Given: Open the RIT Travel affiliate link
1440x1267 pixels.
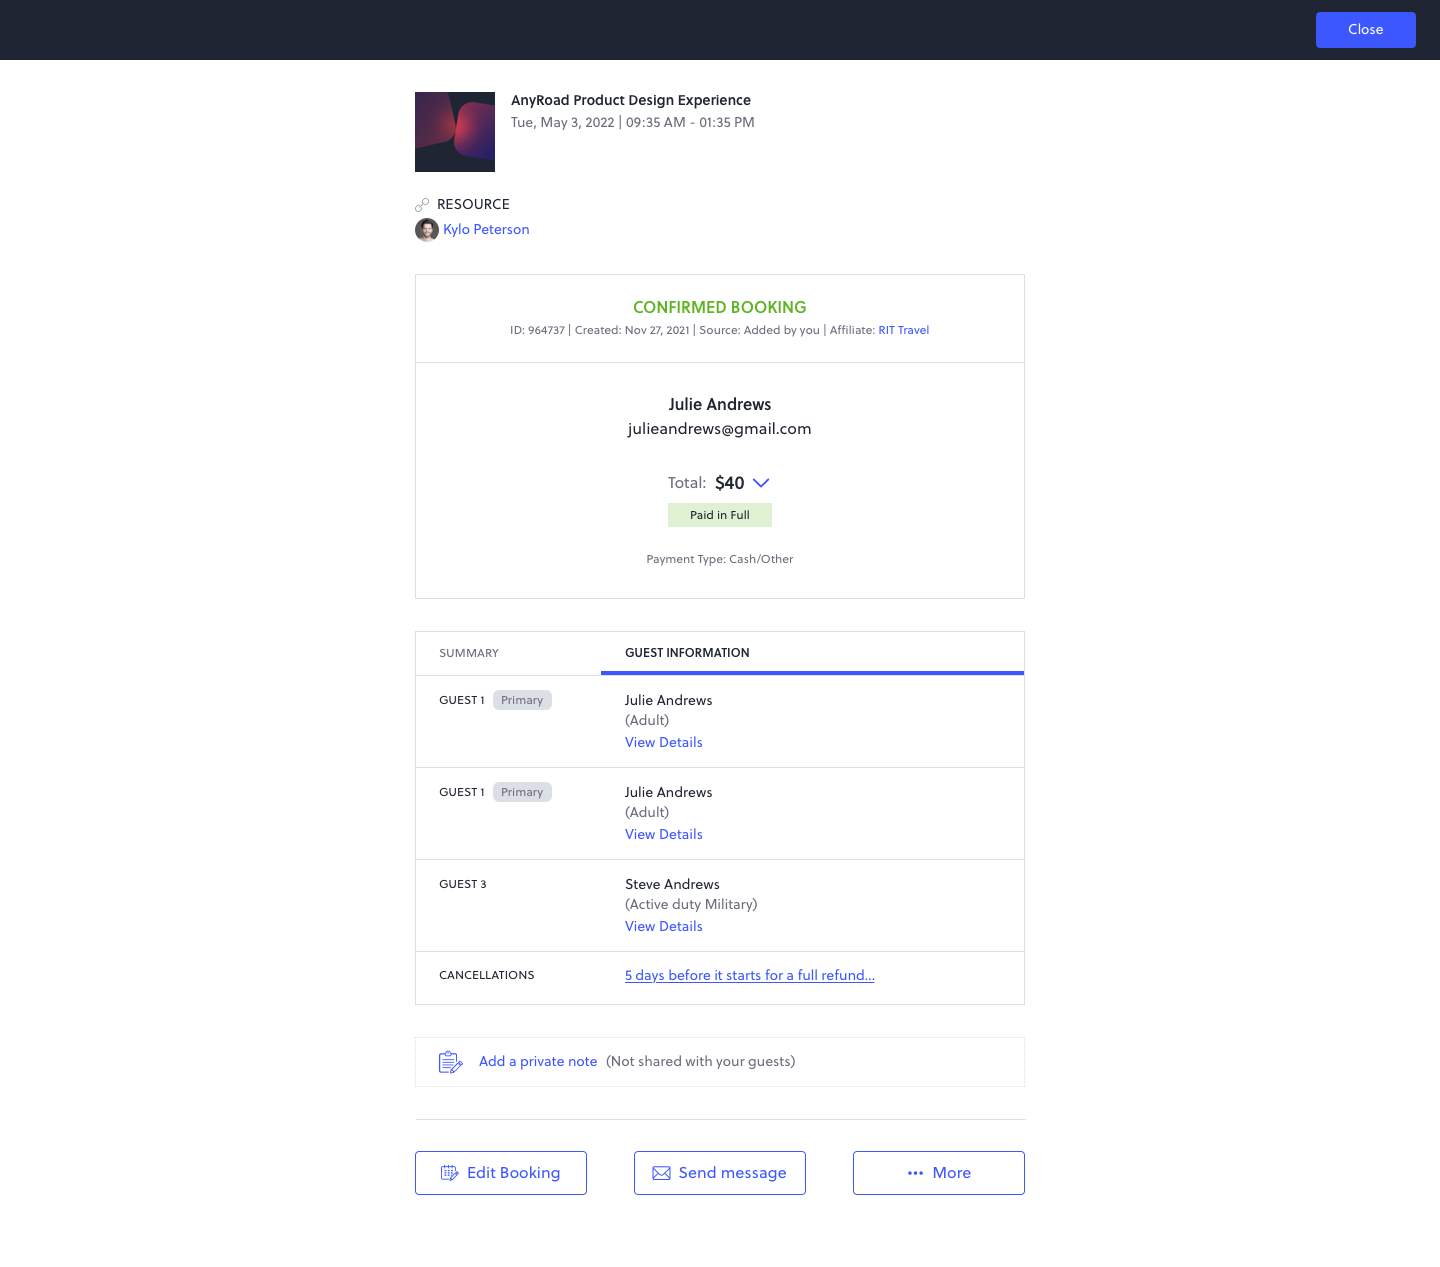Looking at the screenshot, I should (x=903, y=330).
